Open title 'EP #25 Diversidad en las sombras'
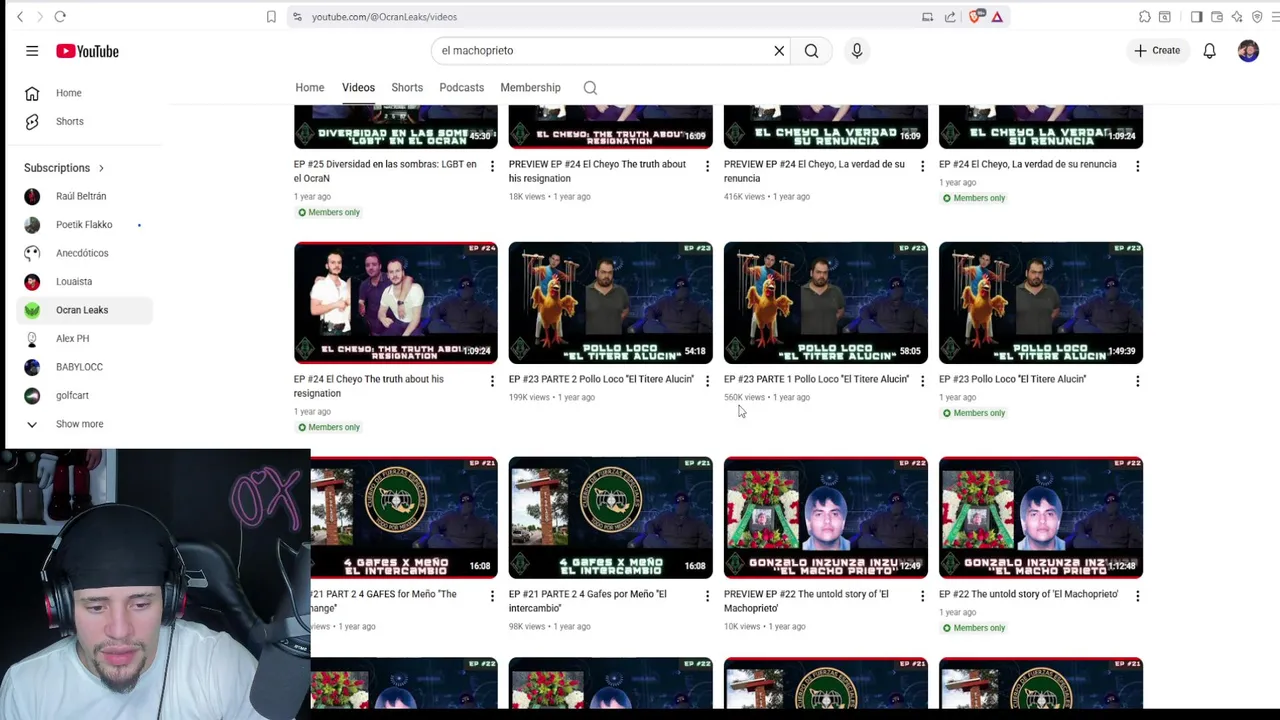 tap(385, 171)
